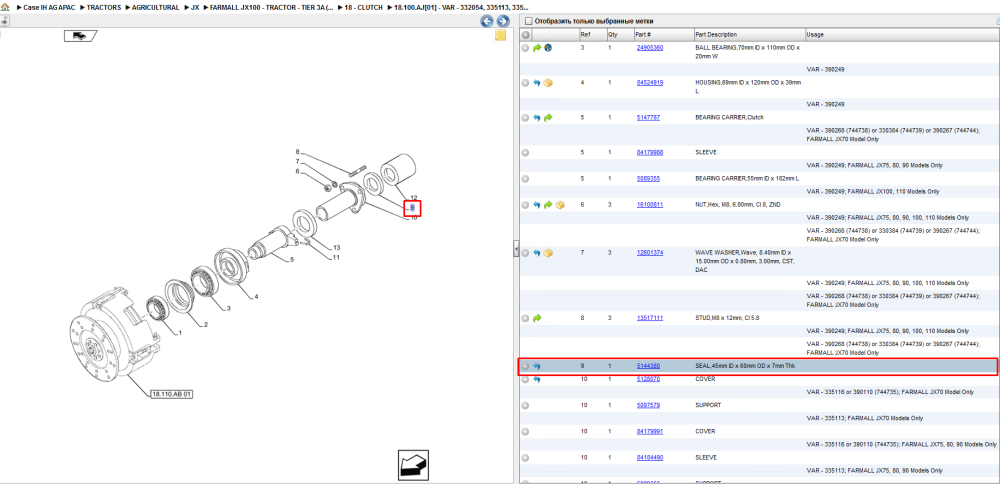Toggle selection circle for SLEEVE 84179988 row
Image resolution: width=1000 pixels, height=484 pixels.
[x=526, y=153]
